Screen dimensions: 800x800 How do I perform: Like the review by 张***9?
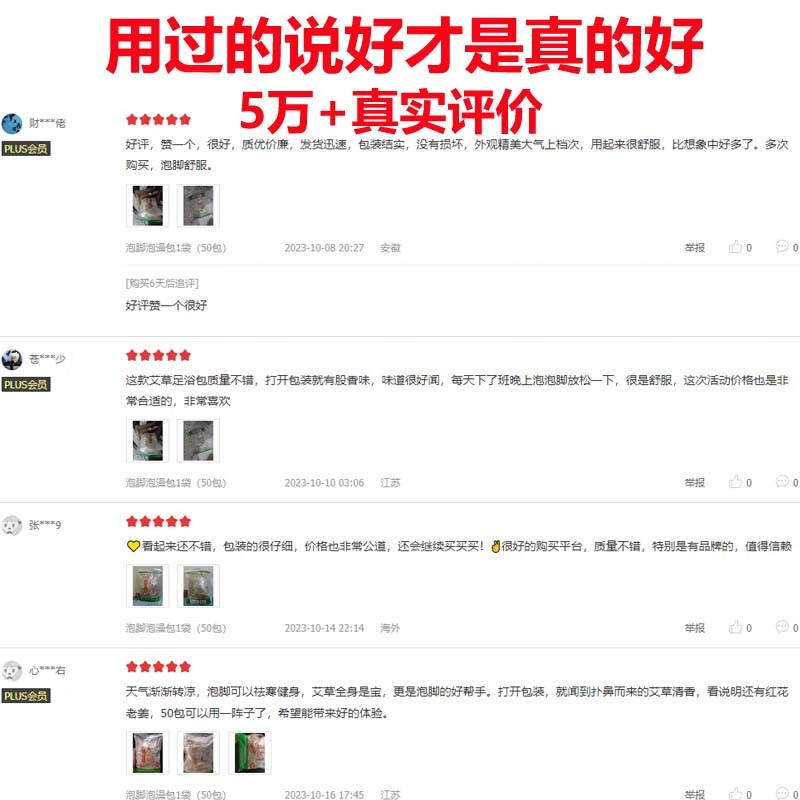coord(740,628)
